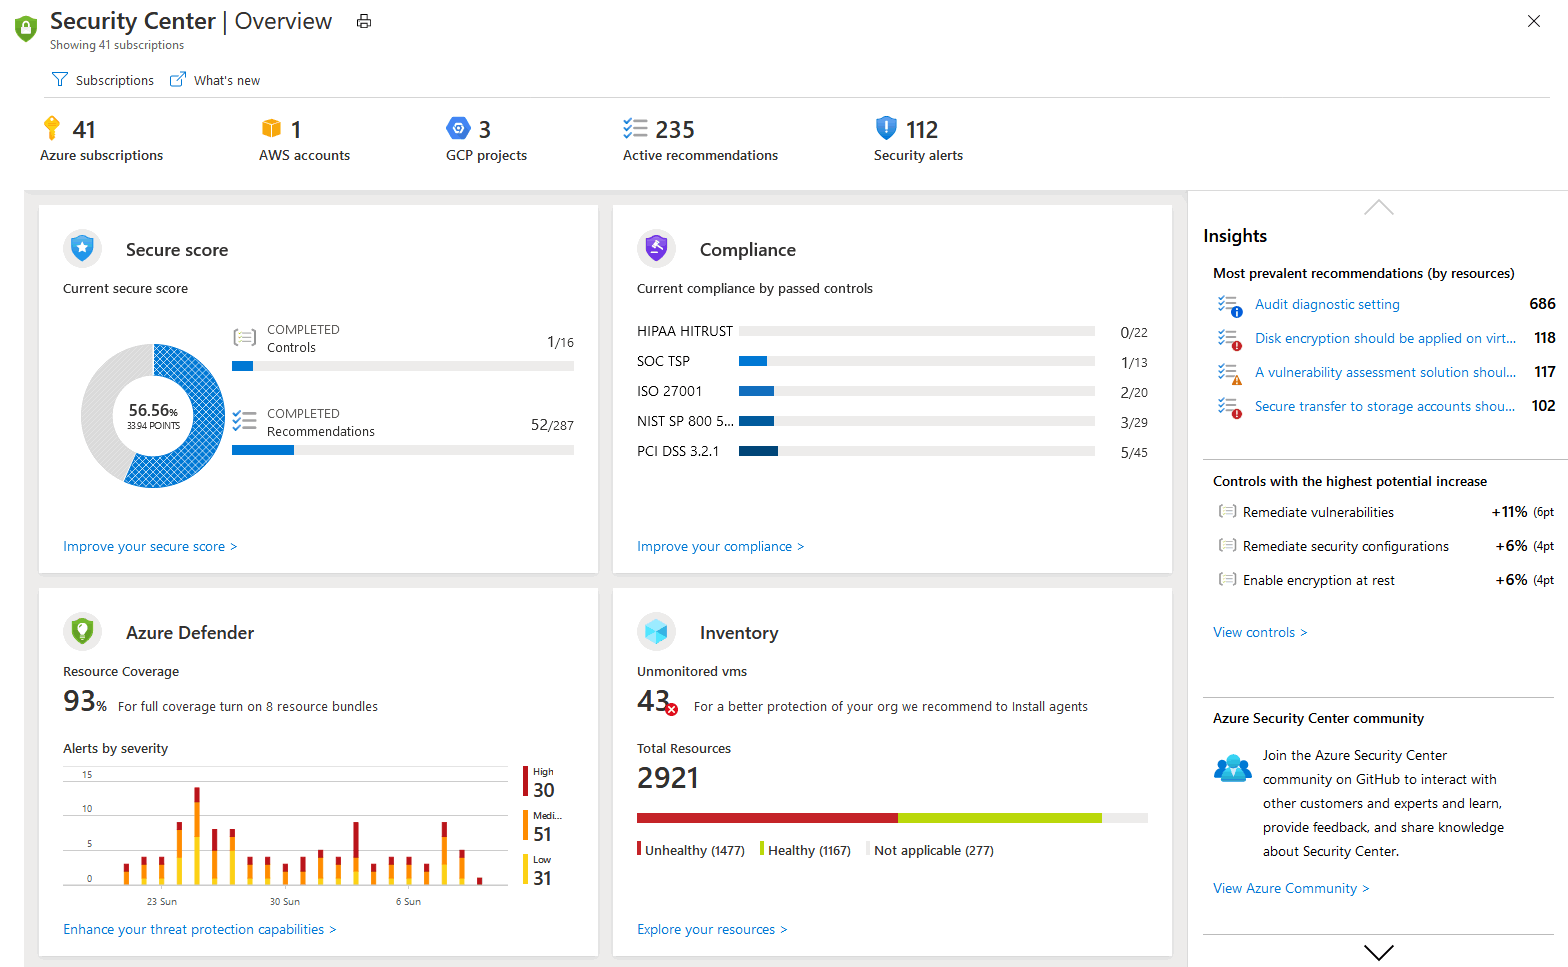Click the secure score donut chart

pyautogui.click(x=153, y=416)
